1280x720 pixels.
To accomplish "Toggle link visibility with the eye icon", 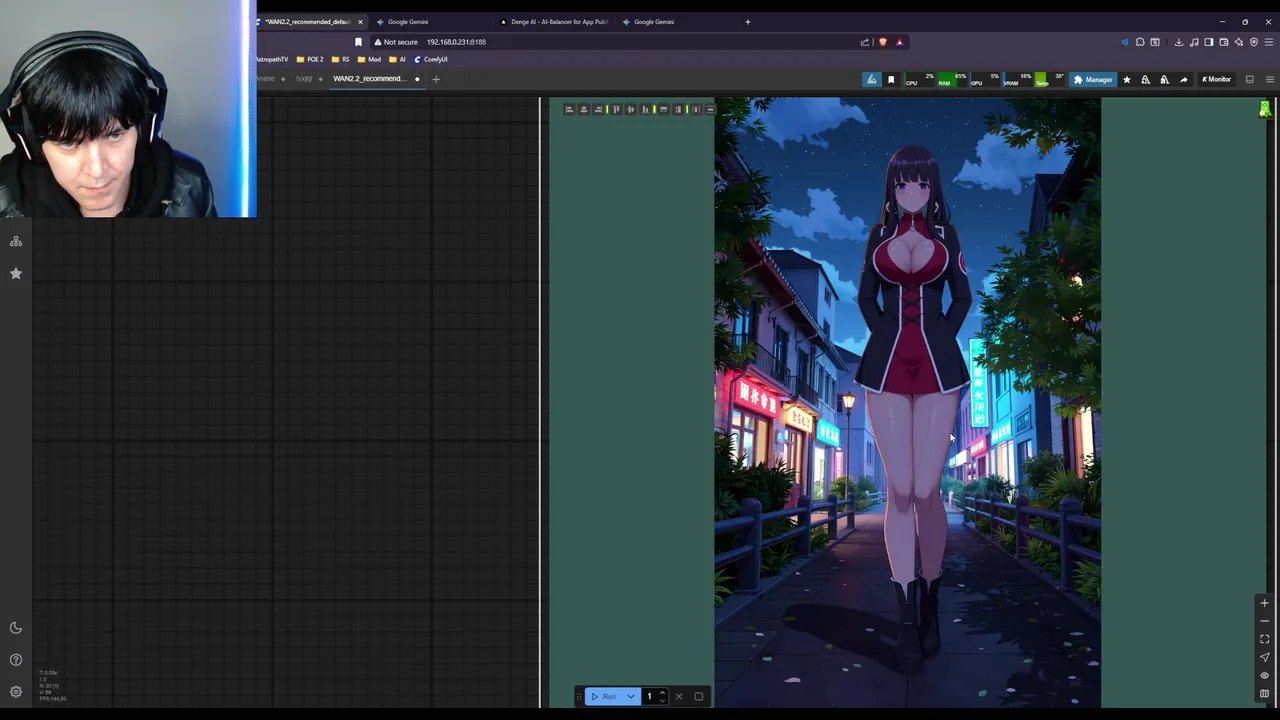I will tap(1264, 675).
